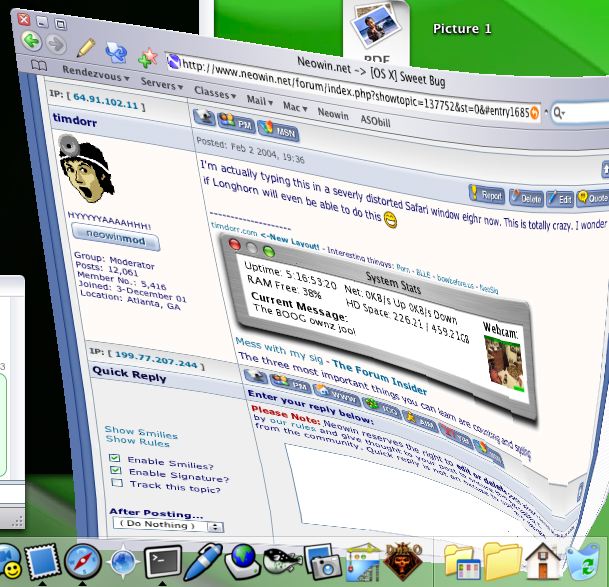Viewport: 609px width, 587px height.
Task: Click the timdorr.com signature link
Action: click(x=234, y=229)
